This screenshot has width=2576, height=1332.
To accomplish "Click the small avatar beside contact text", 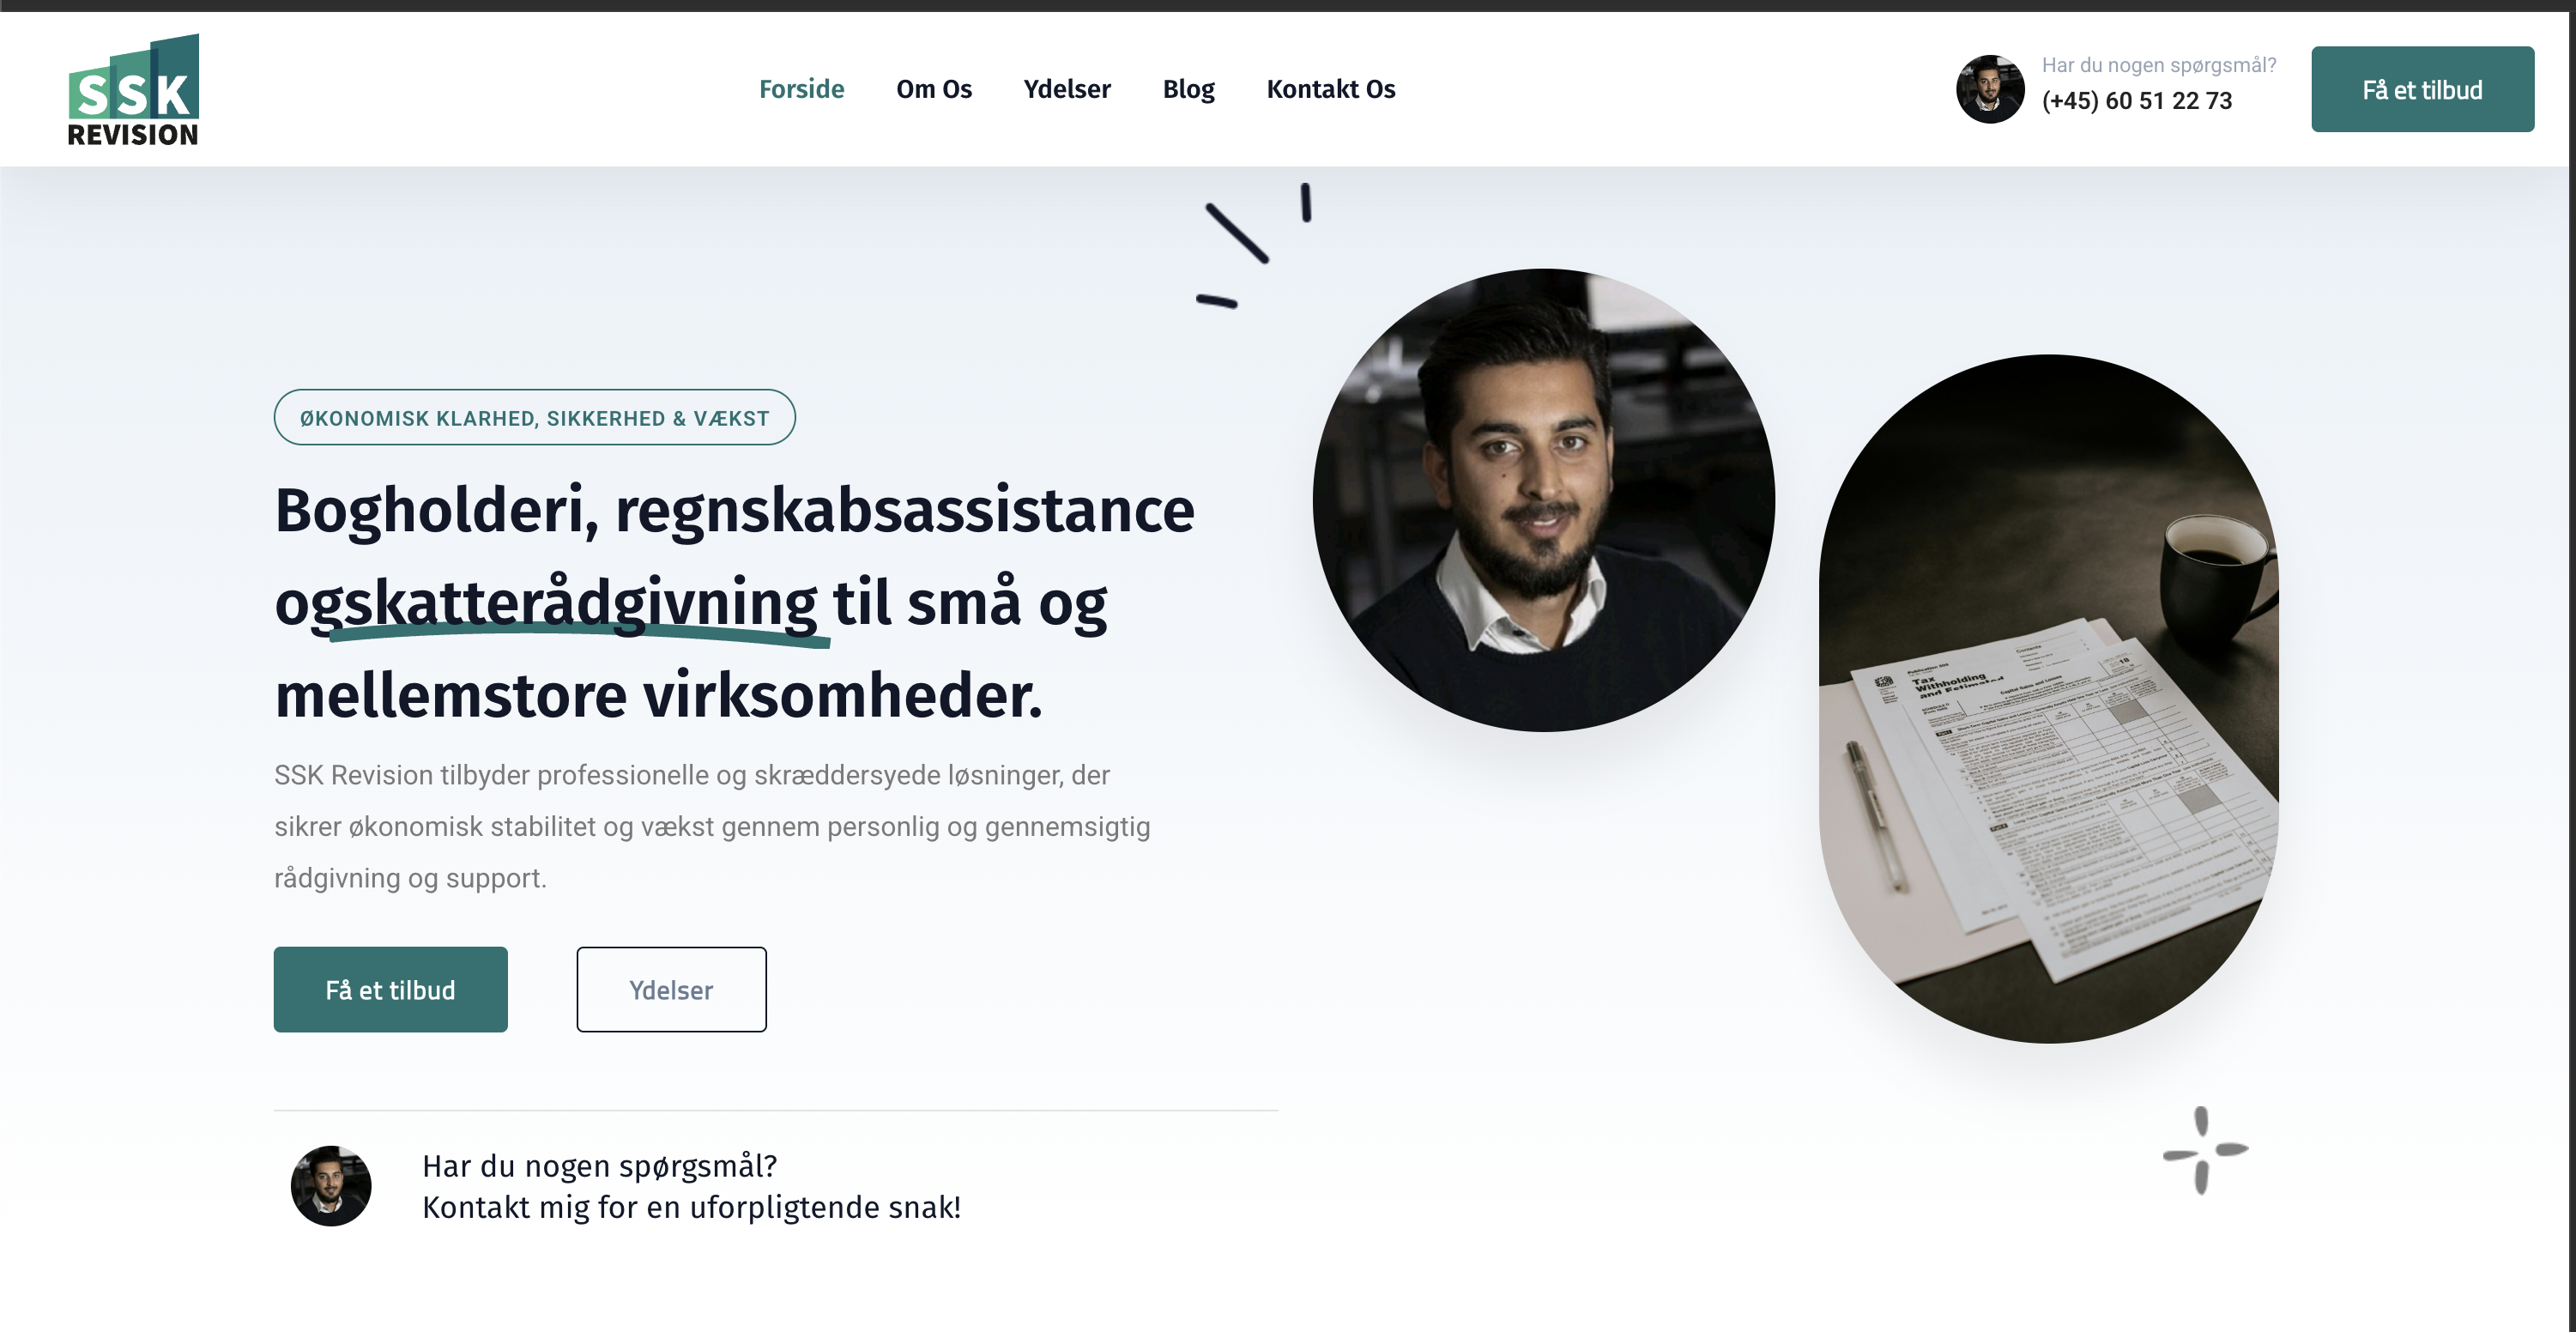I will (331, 1185).
